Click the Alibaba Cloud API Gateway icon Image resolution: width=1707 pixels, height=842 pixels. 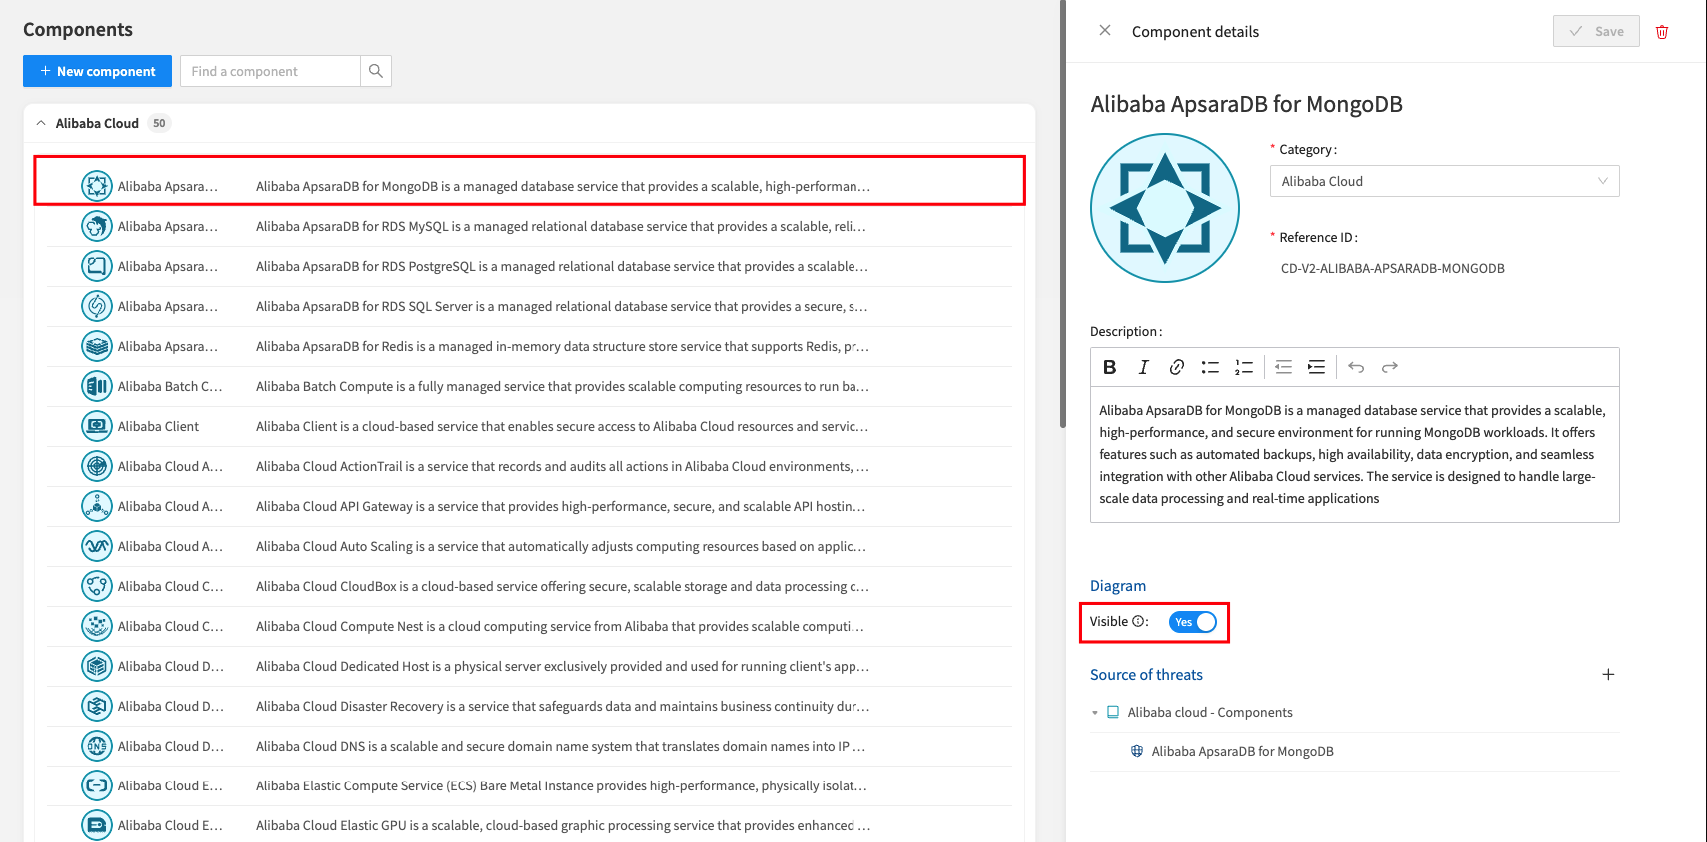tap(97, 506)
